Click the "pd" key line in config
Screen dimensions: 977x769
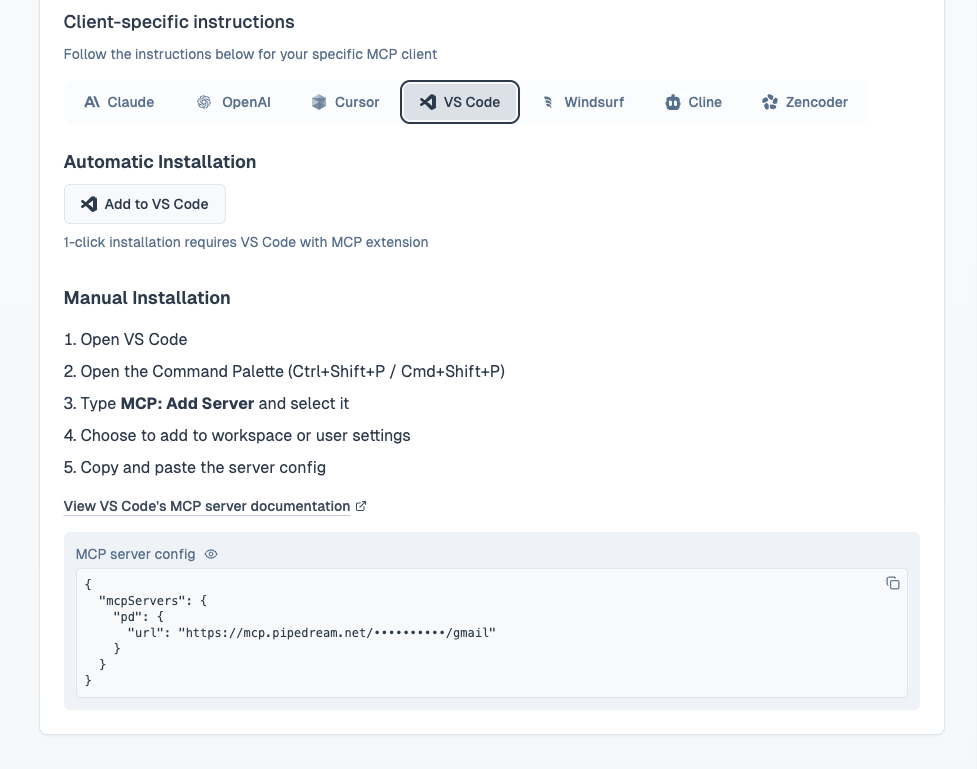coord(138,617)
